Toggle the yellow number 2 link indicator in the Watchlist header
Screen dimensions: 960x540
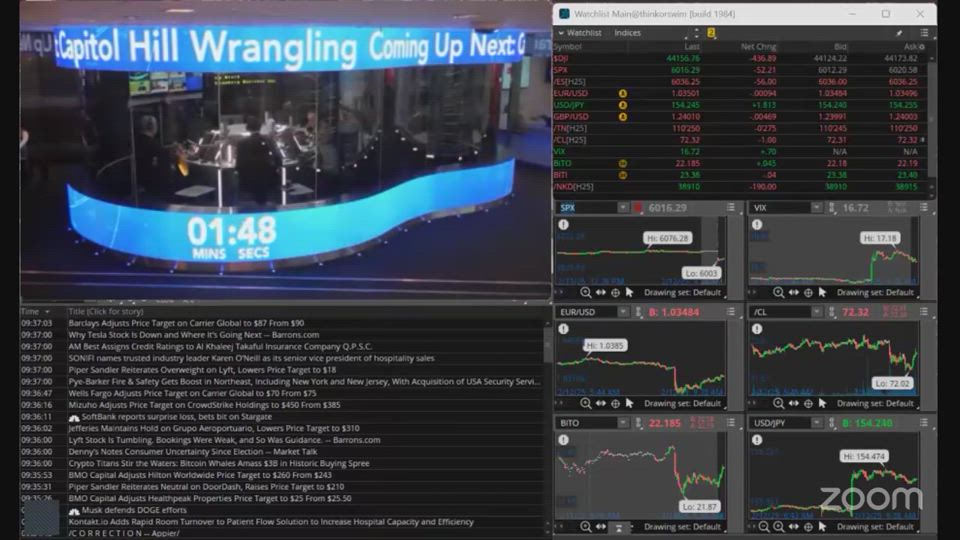[x=711, y=33]
